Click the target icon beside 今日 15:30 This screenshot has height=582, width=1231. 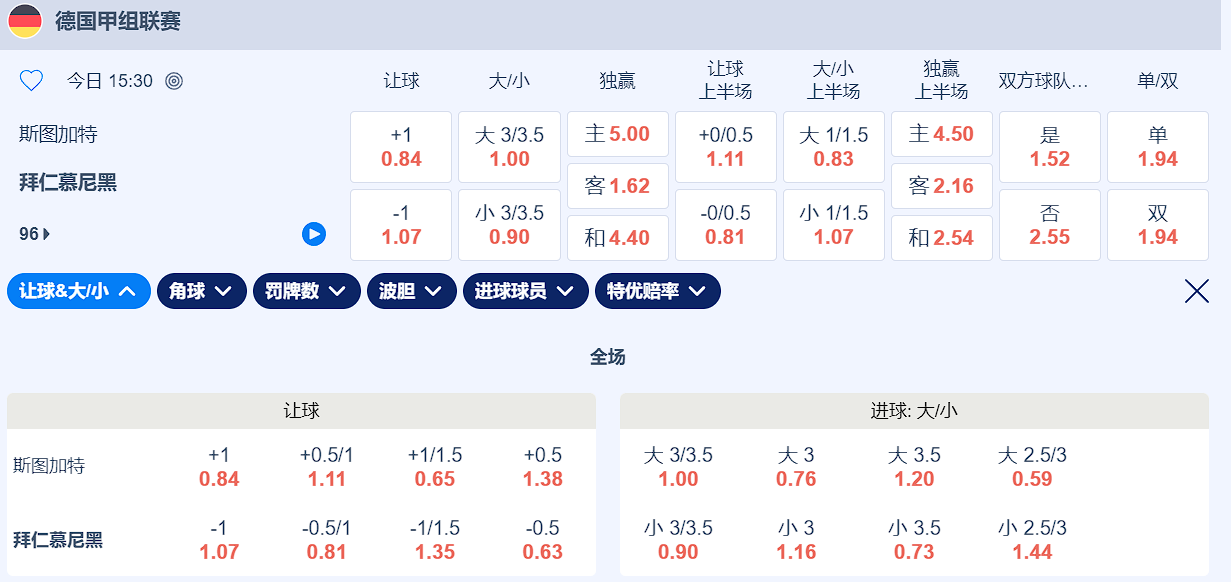[174, 81]
